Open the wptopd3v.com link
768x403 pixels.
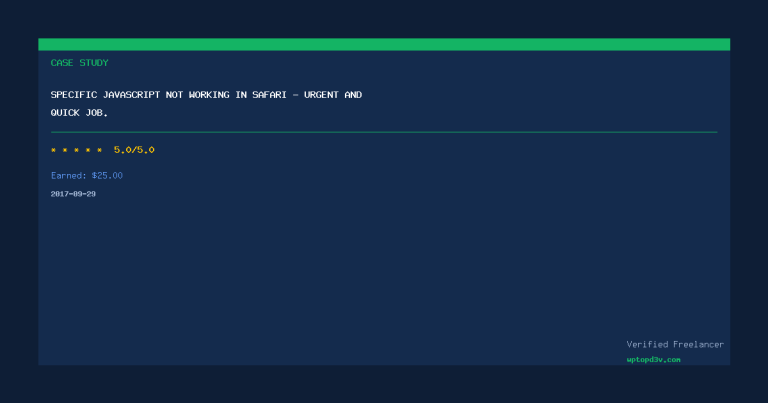pos(653,359)
